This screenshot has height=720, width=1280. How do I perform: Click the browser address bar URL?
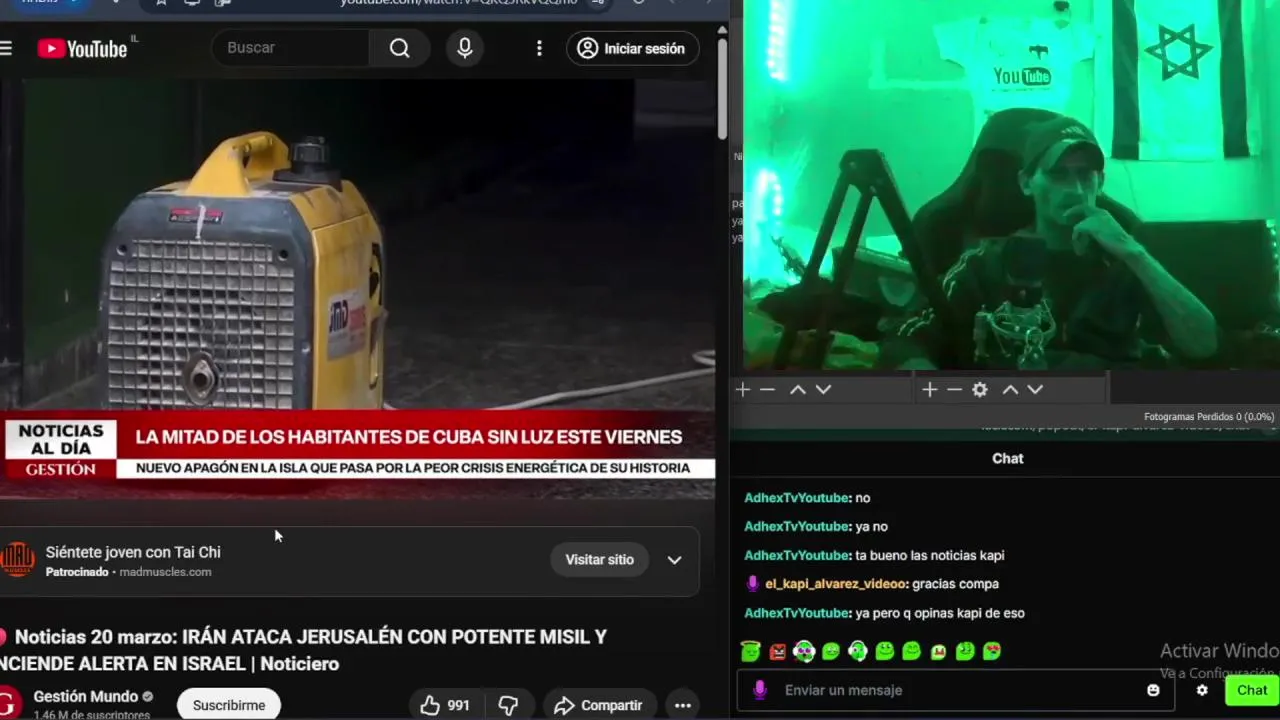(458, 3)
